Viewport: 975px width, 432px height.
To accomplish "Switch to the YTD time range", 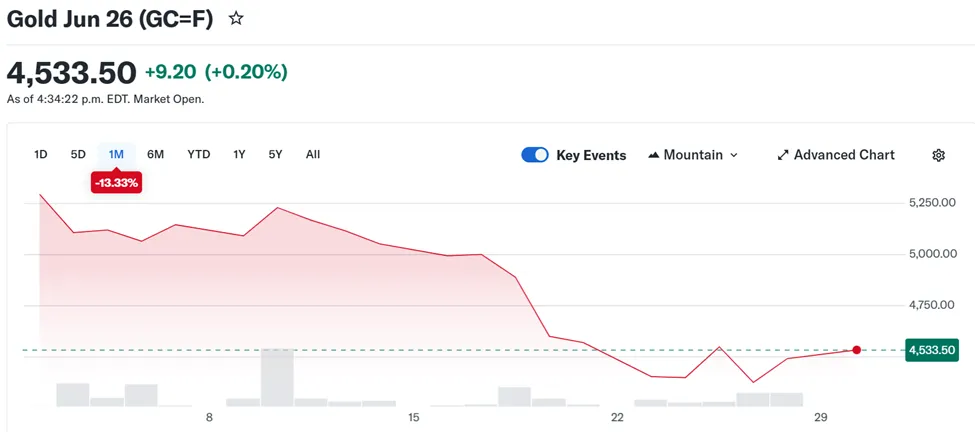I will (x=199, y=154).
